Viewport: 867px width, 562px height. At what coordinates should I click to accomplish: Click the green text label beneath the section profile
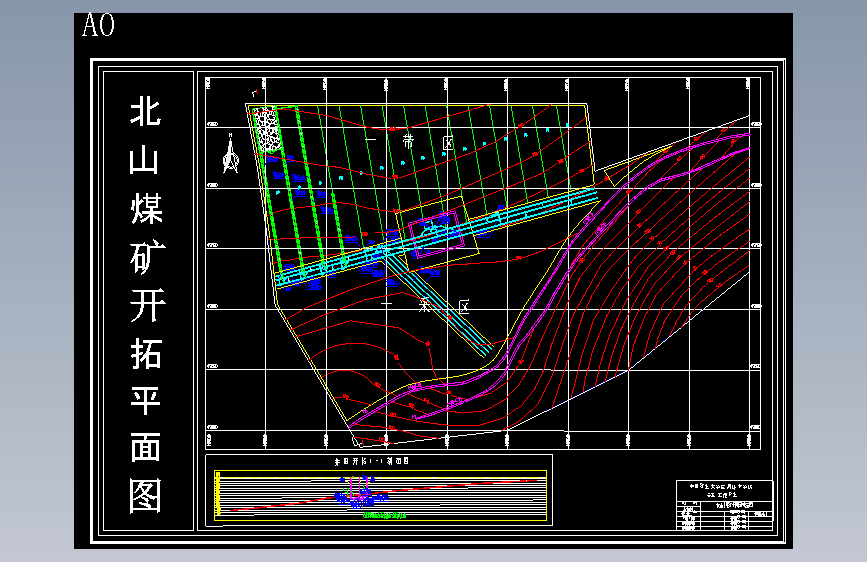coord(384,516)
